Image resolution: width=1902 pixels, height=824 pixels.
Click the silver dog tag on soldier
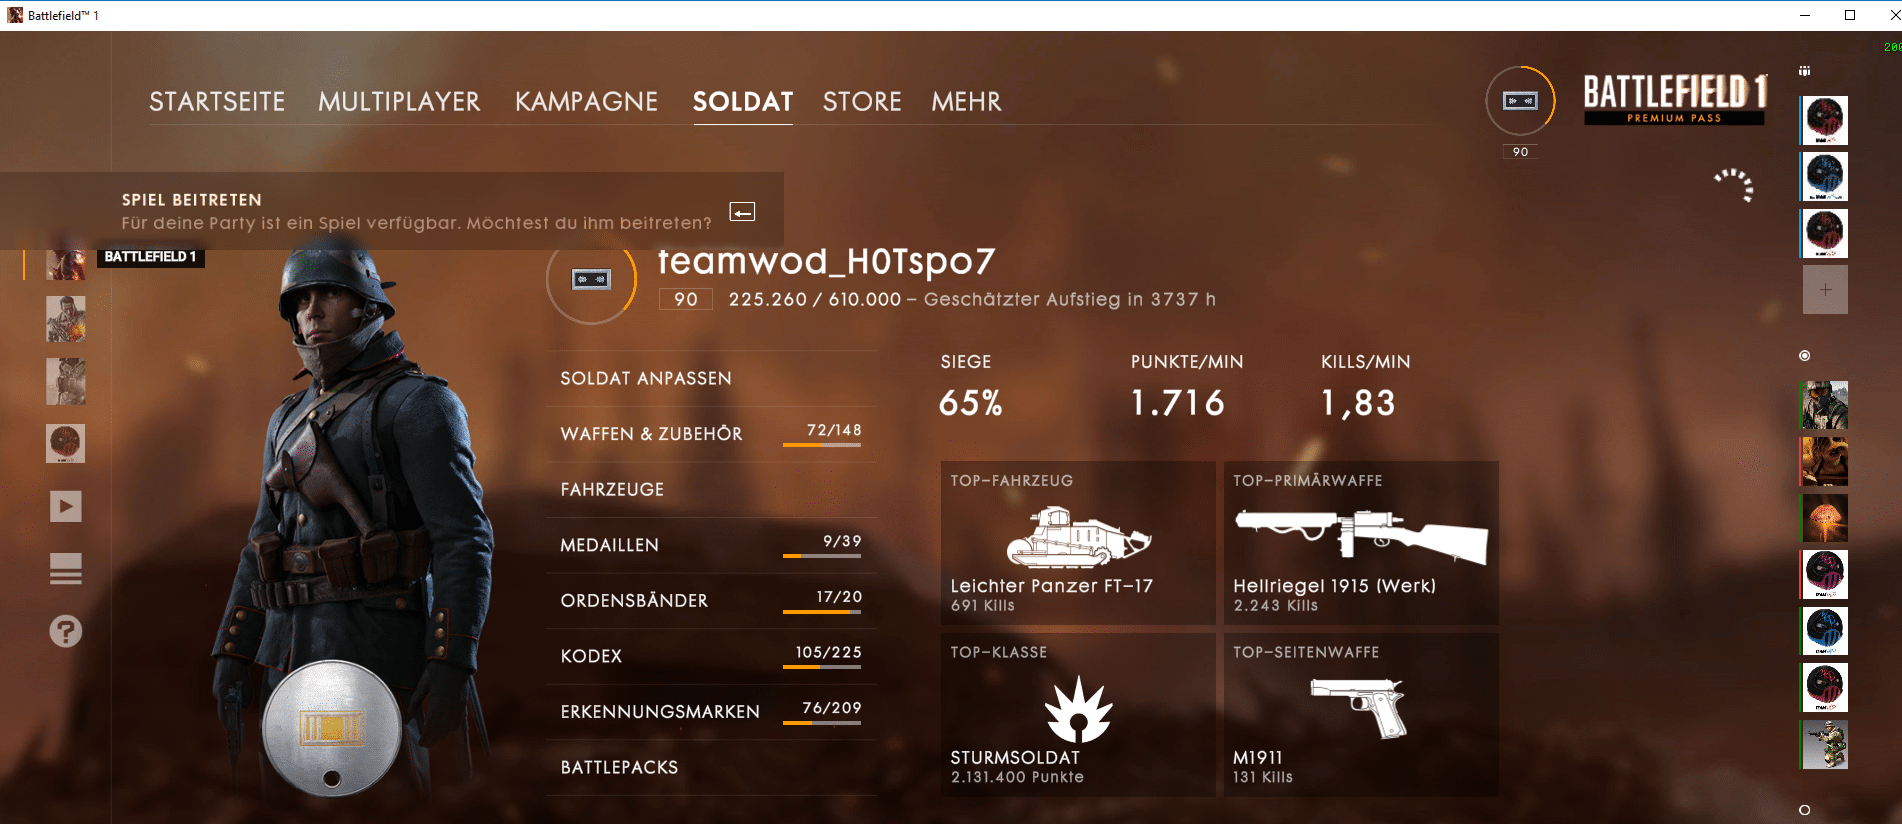[331, 729]
